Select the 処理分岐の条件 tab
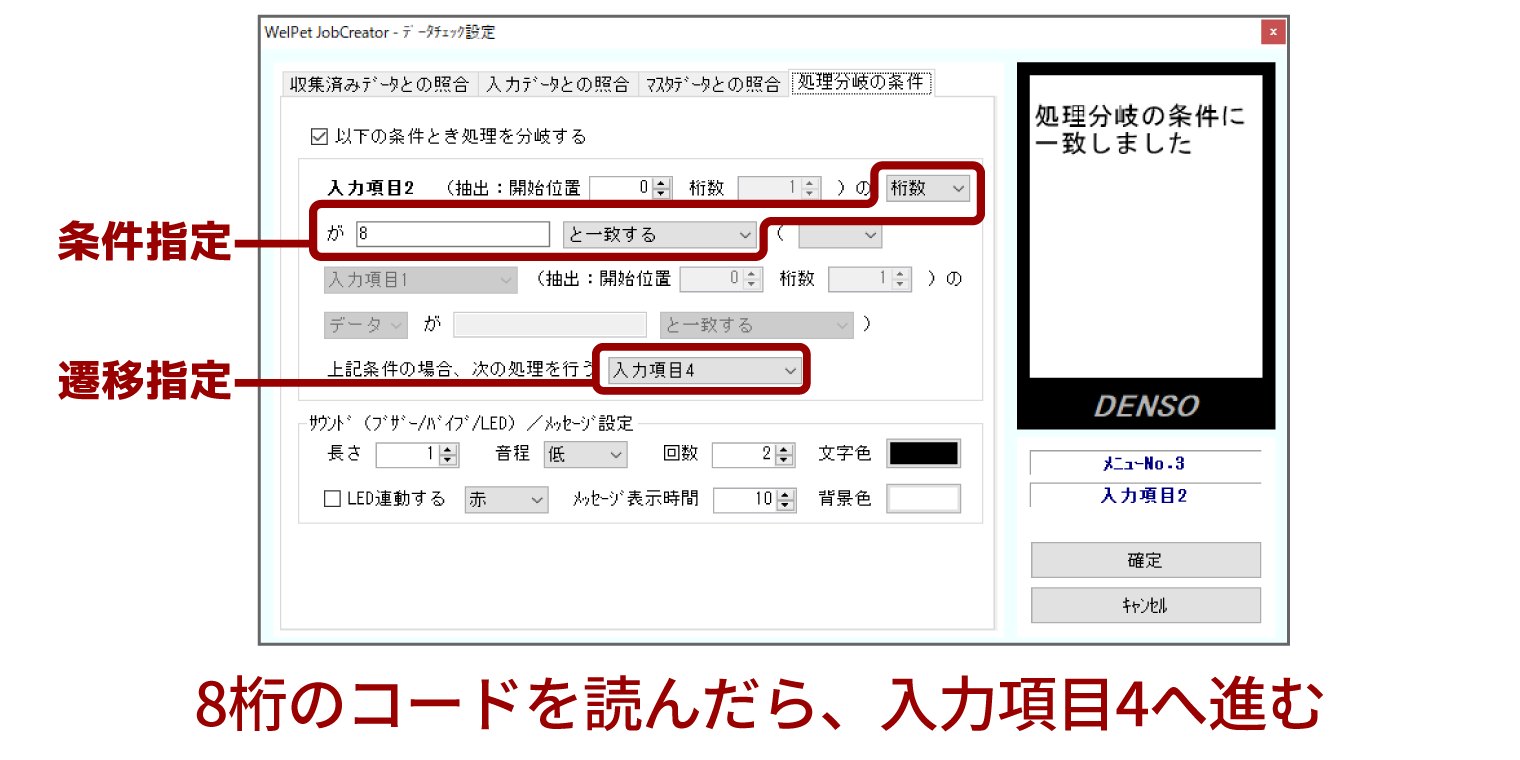 pos(861,82)
